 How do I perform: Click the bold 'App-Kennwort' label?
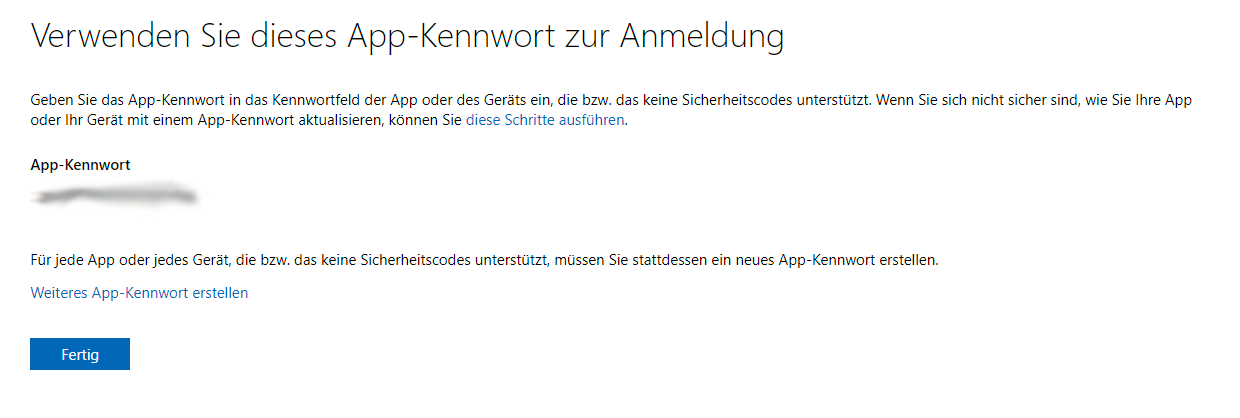(80, 164)
